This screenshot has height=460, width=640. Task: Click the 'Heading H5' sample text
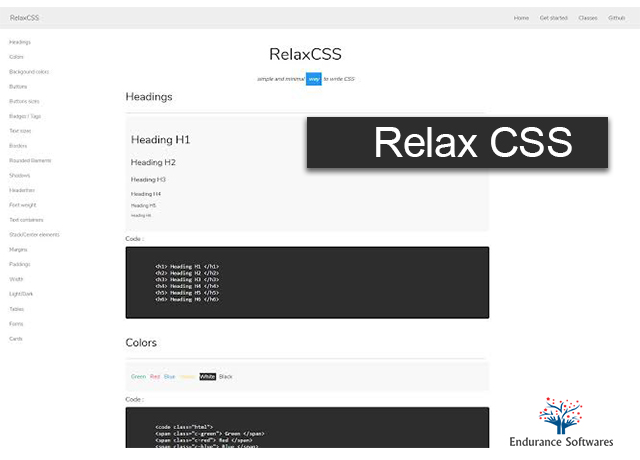point(143,206)
